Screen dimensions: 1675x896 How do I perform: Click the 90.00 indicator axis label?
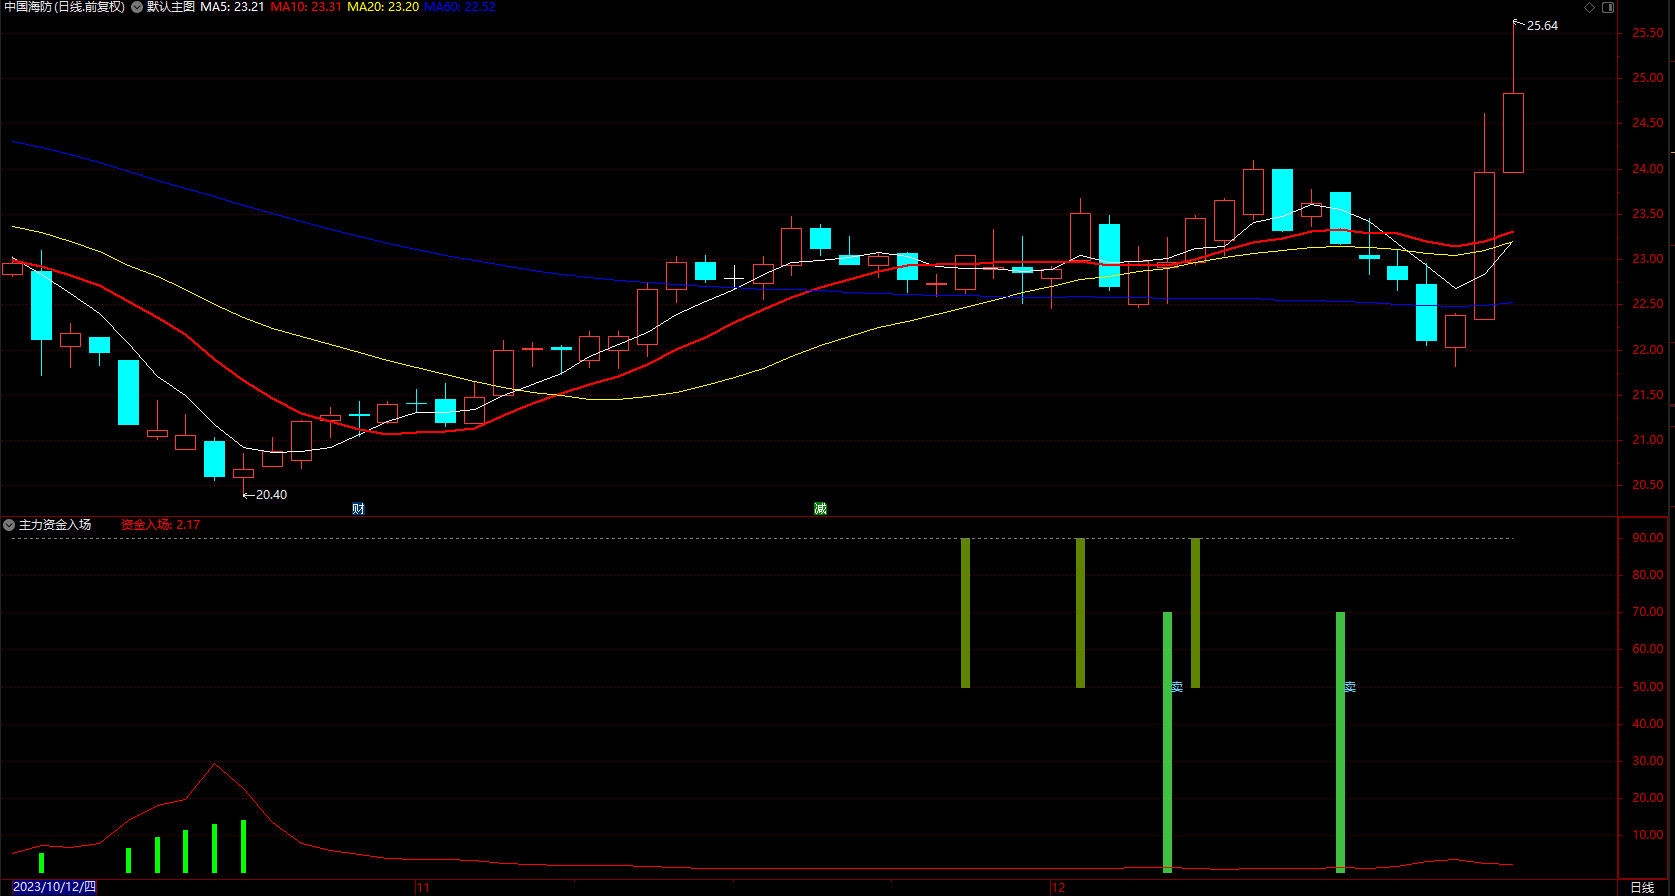tap(1648, 538)
